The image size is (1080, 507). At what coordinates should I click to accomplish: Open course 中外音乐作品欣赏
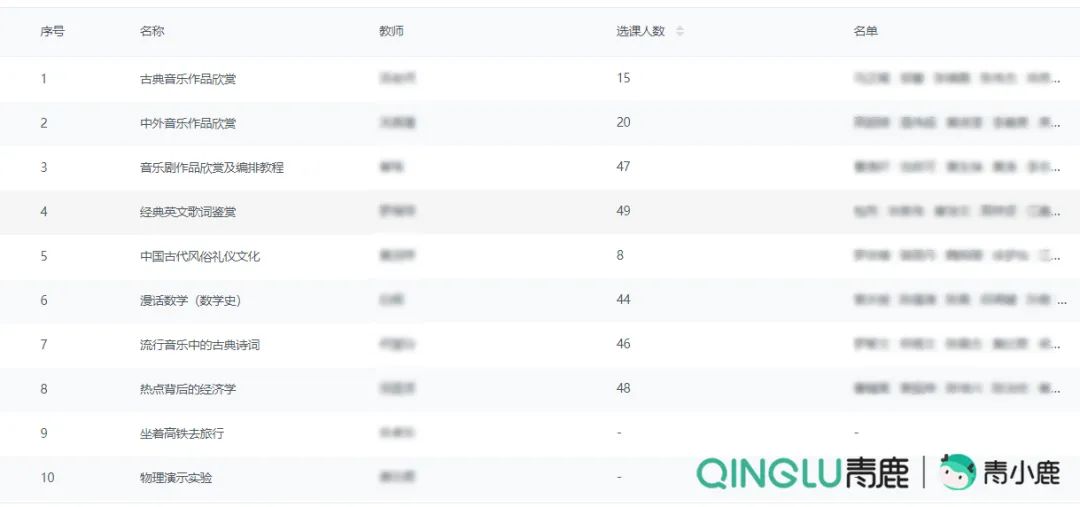[188, 123]
